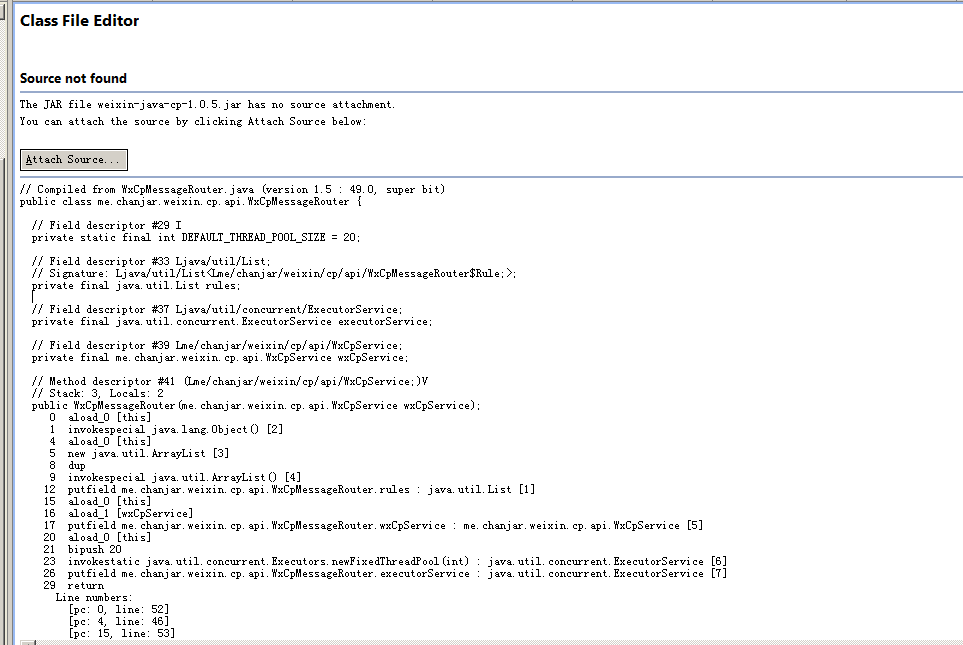Click the 'Compiled from WxCpMessageRouter.java' comment line
963x645 pixels.
[x=232, y=189]
